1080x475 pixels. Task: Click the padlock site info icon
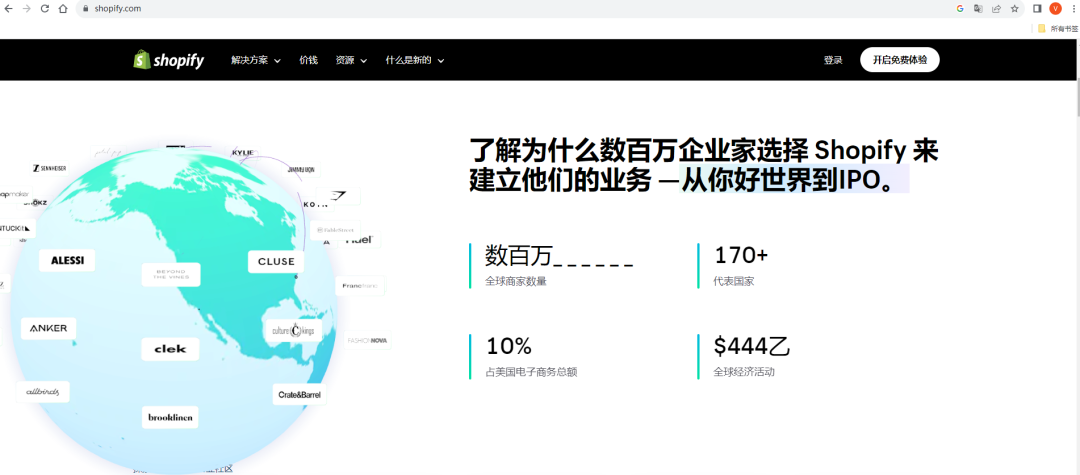86,9
